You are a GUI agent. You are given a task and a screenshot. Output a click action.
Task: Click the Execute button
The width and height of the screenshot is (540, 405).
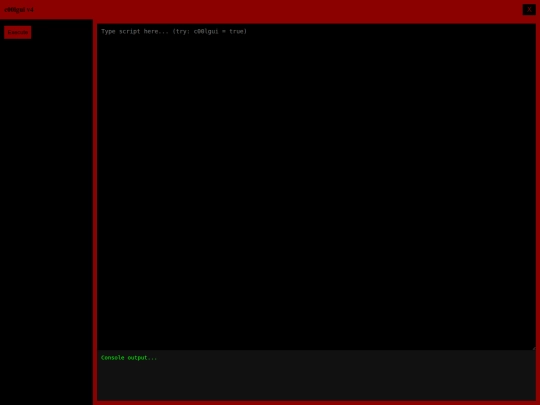tap(18, 32)
